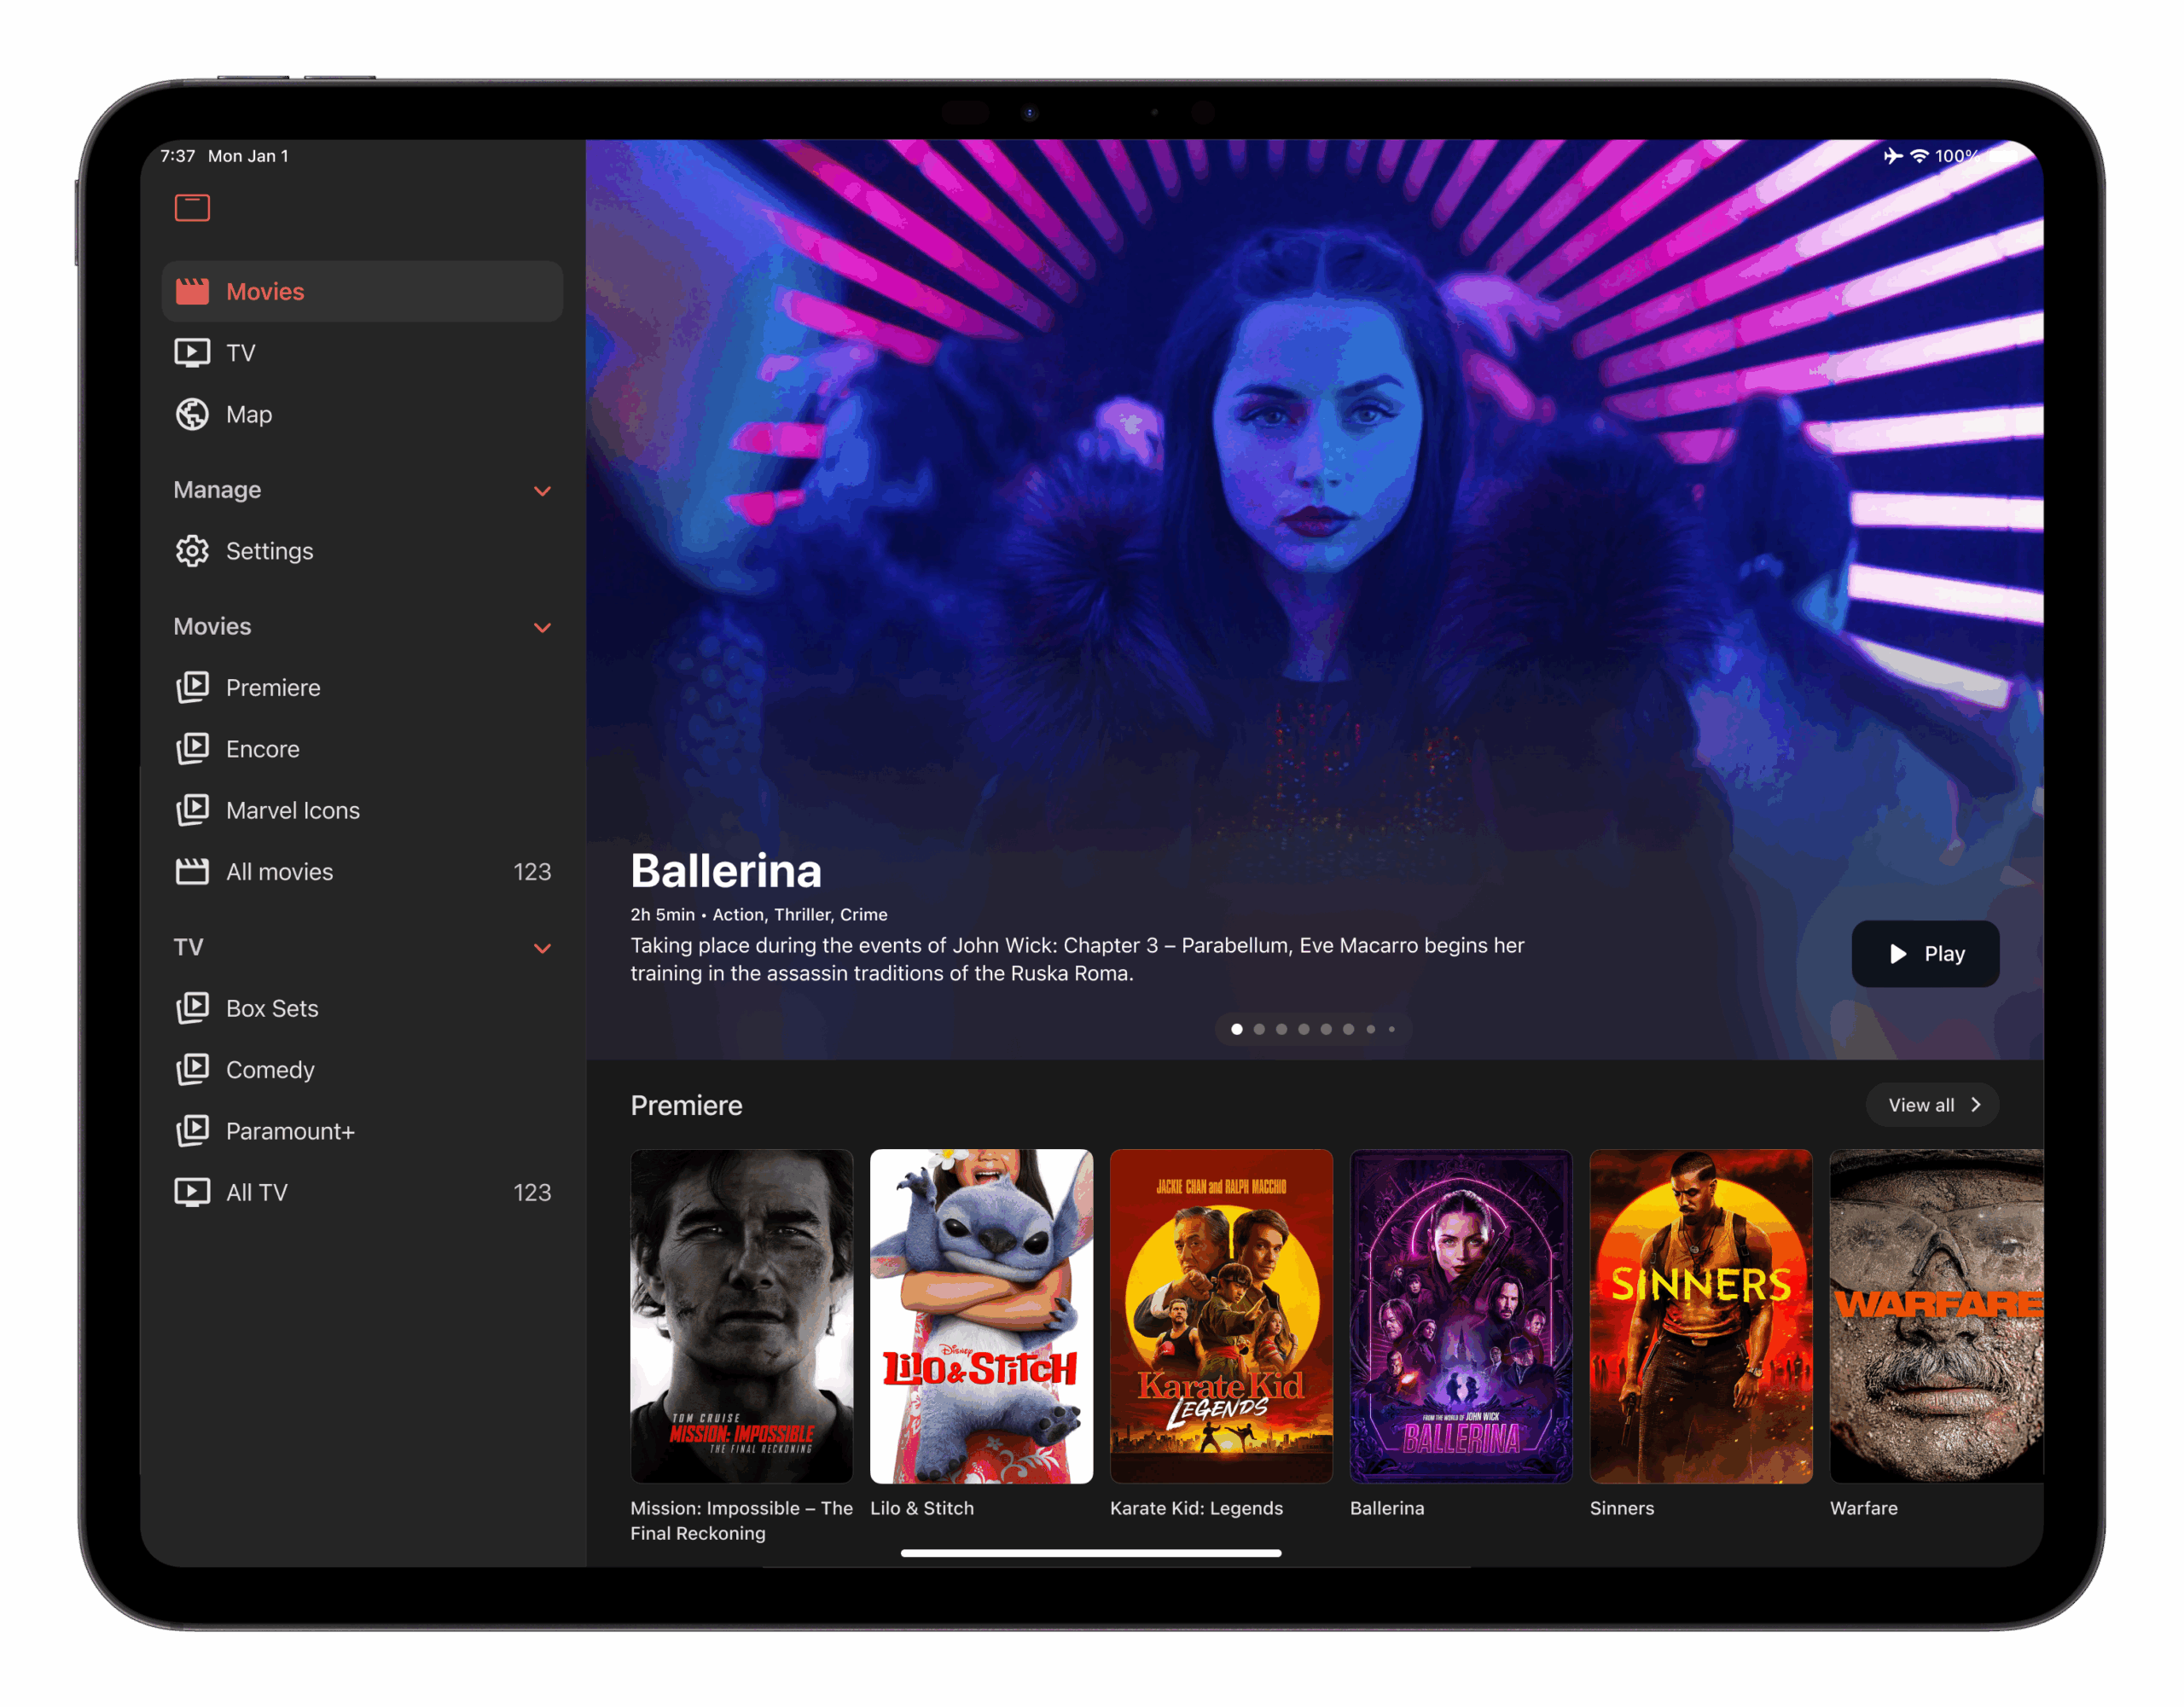Open the Box Sets collection
The image size is (2184, 1707).
coord(271,1008)
